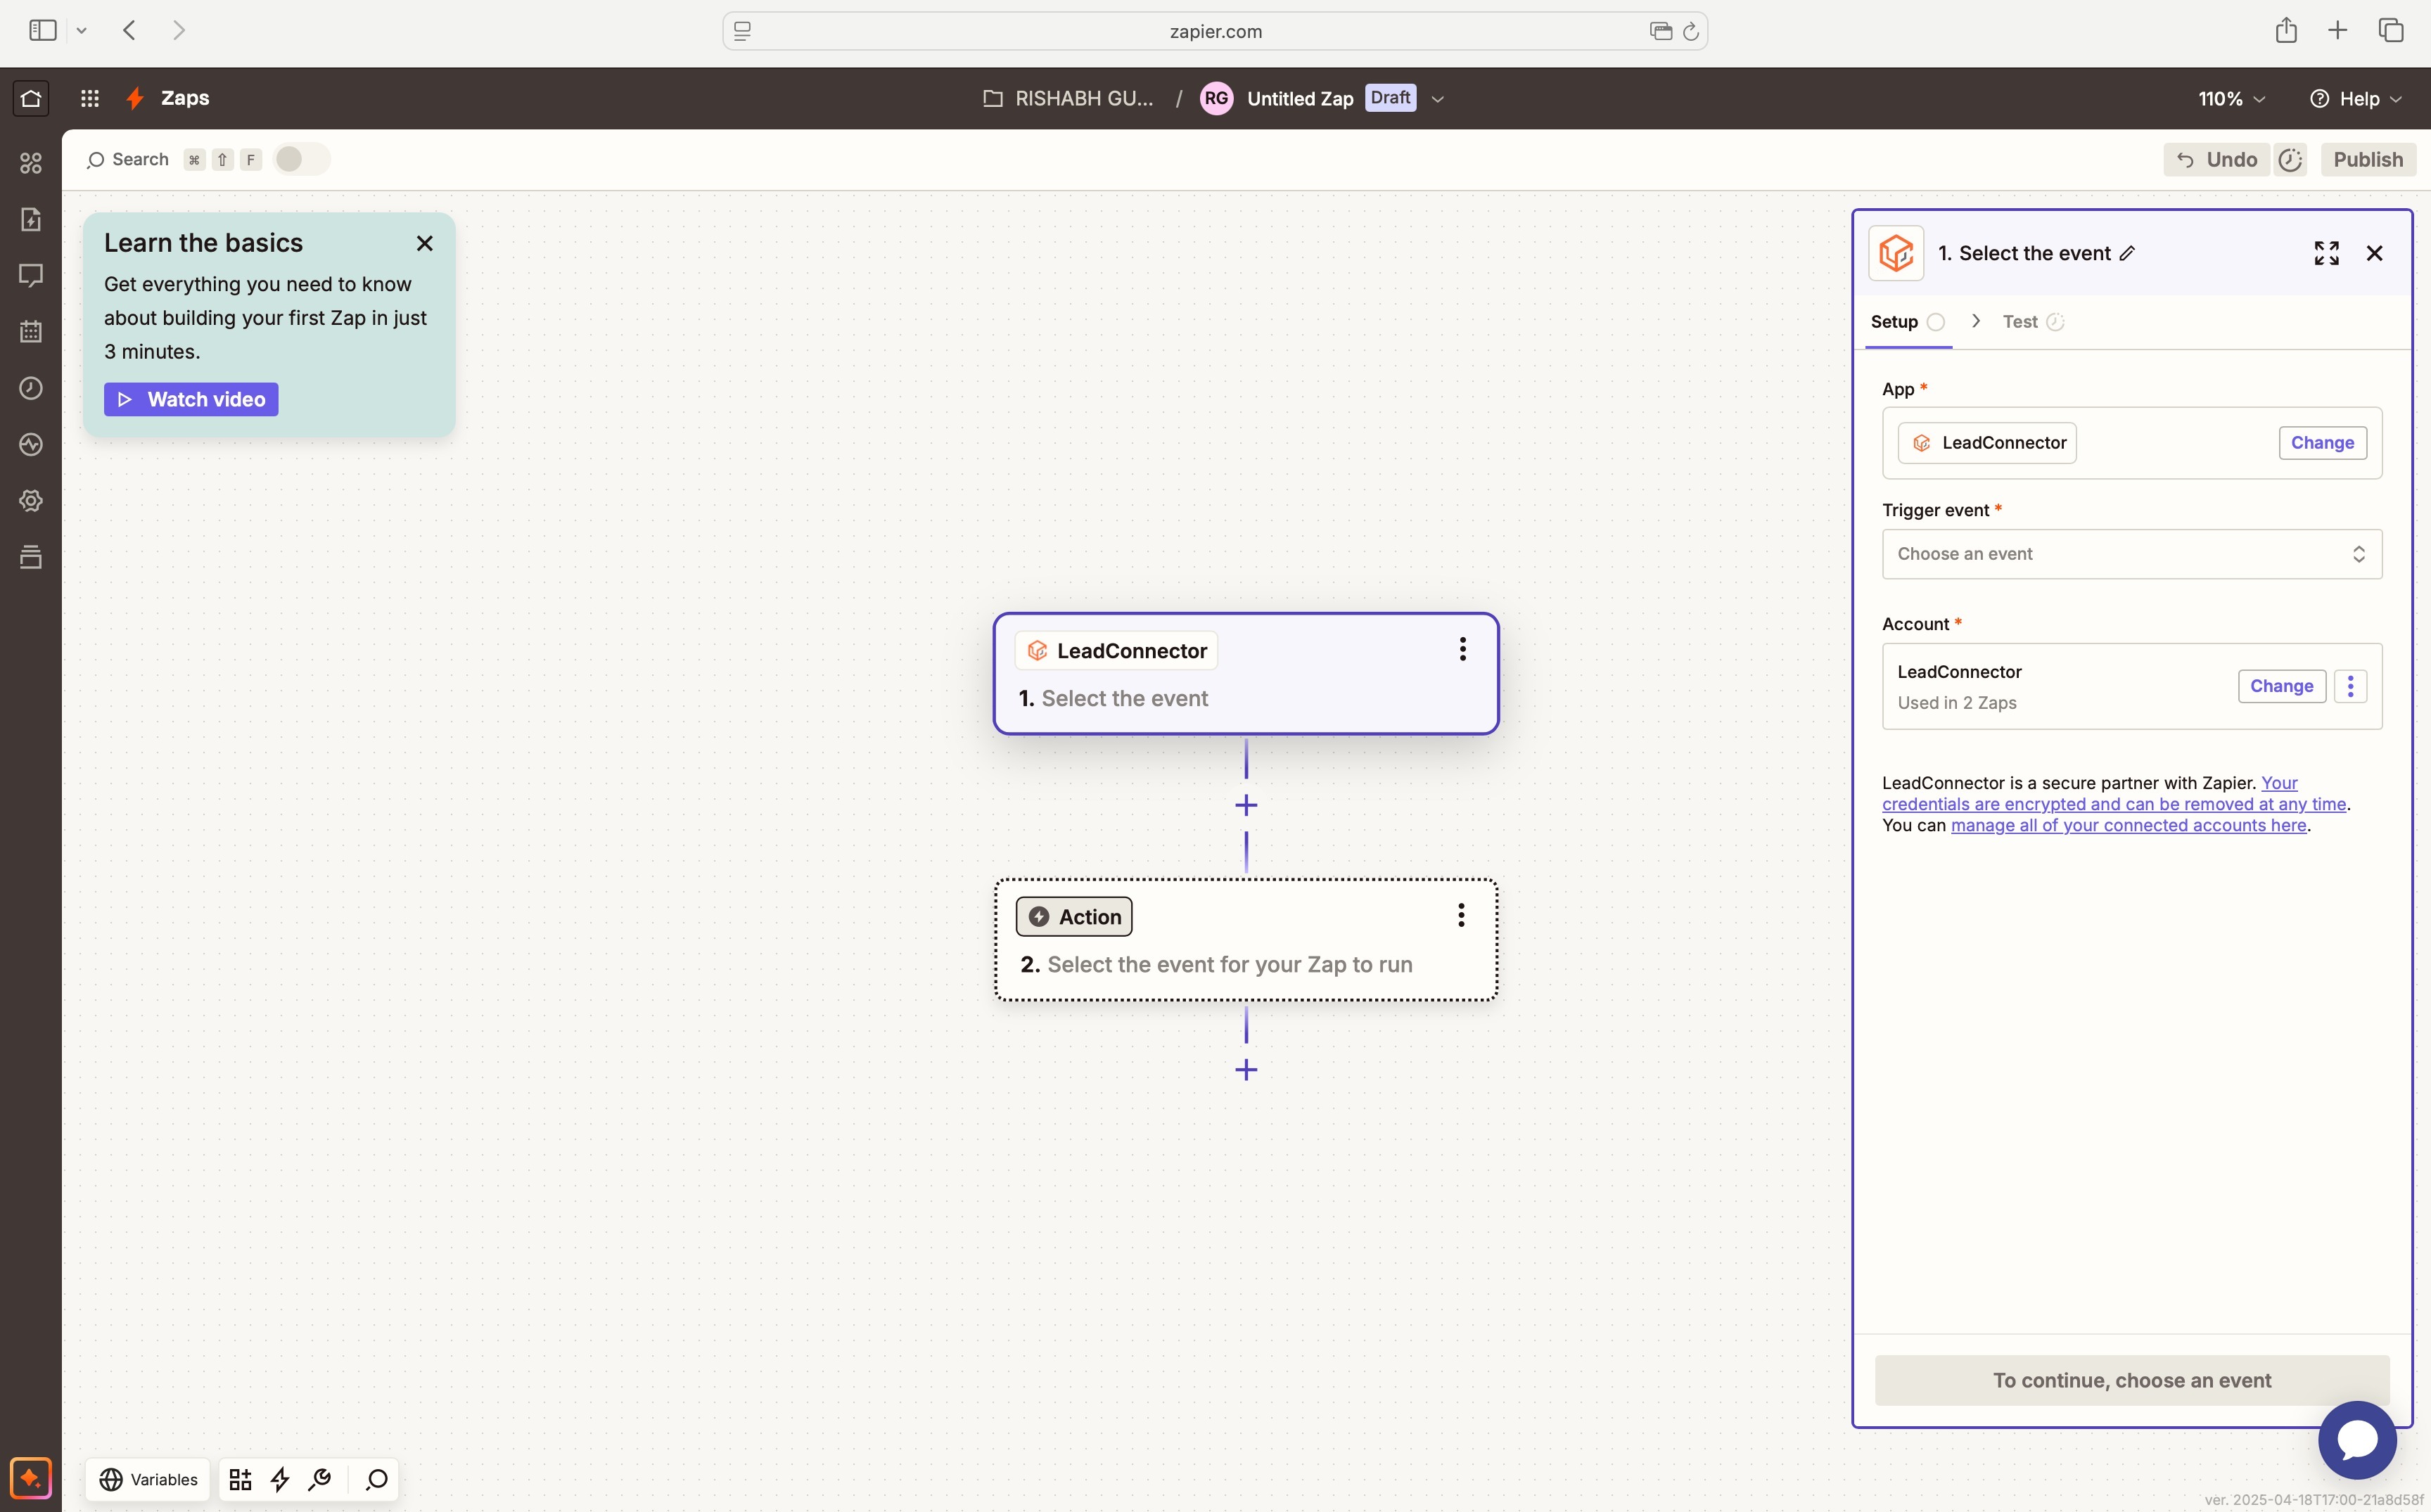The height and width of the screenshot is (1512, 2431).
Task: Expand the Untitled Zap draft chevron
Action: point(1438,99)
